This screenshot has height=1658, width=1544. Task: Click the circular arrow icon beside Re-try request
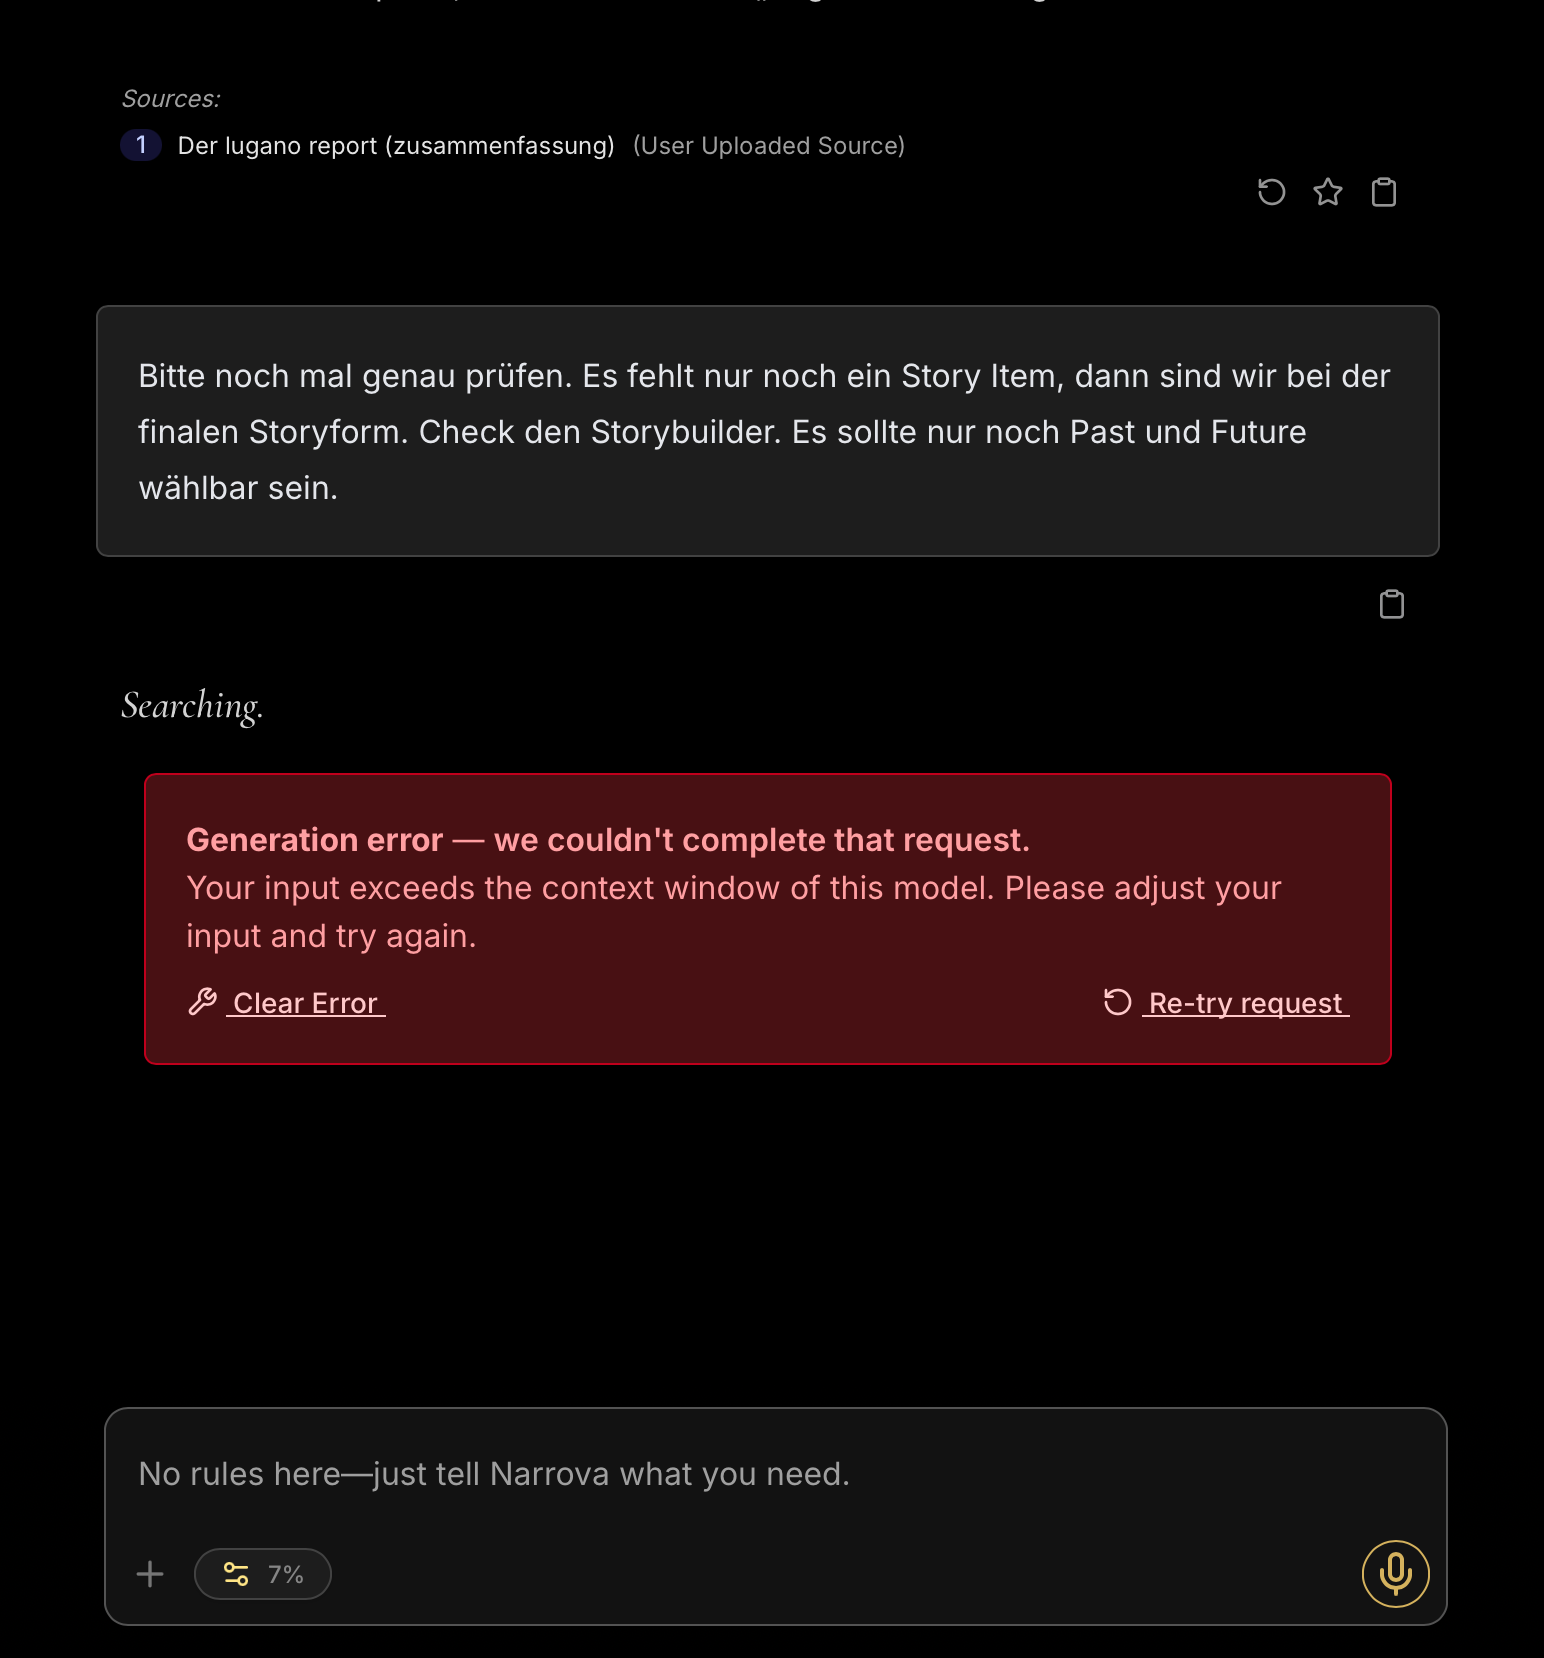[x=1117, y=1002]
